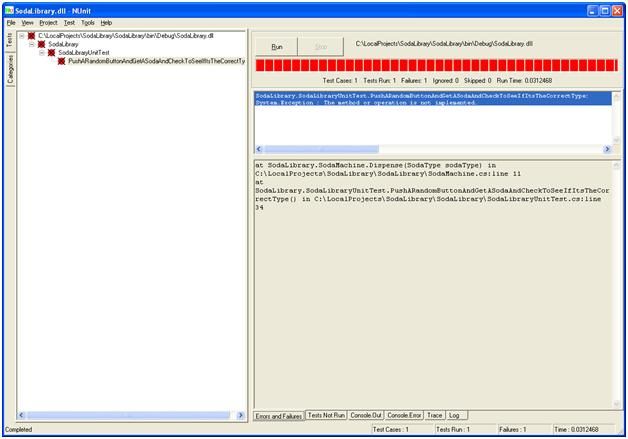Viewport: 628px width, 439px height.
Task: Click the red failure icon beside the SodaLibrary.dll path node
Action: (31, 36)
